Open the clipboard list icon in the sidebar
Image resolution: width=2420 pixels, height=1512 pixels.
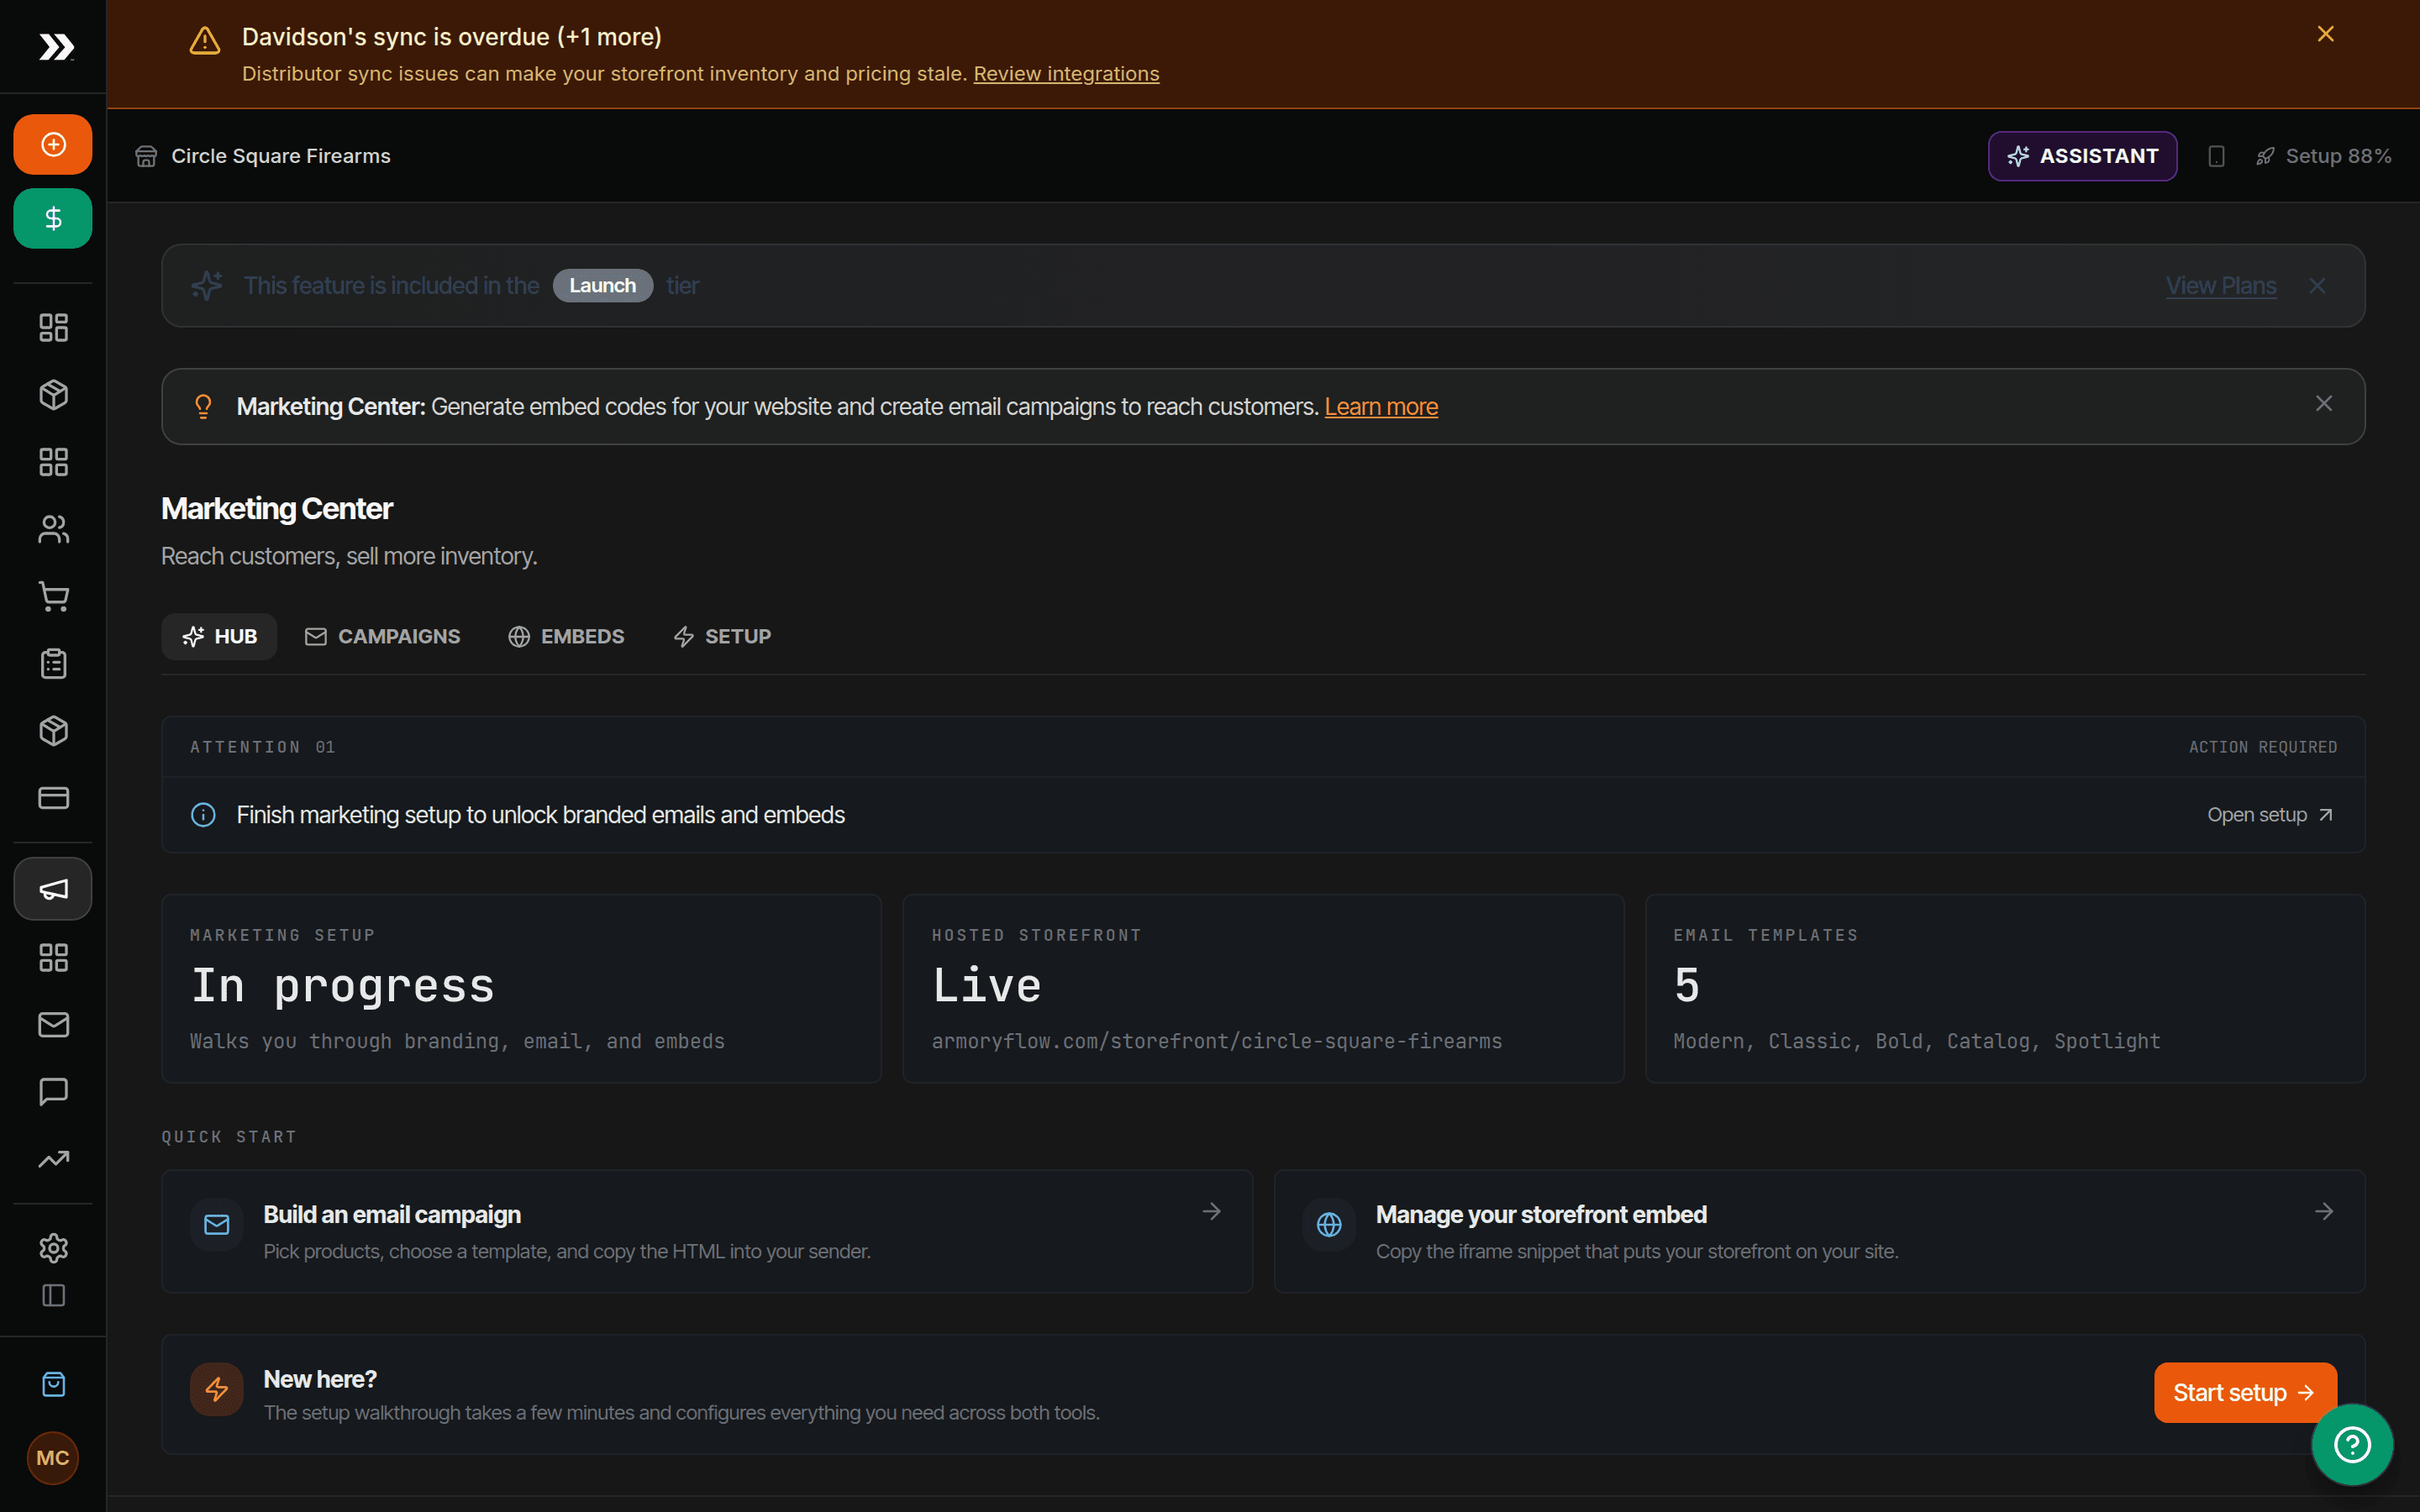click(x=53, y=663)
